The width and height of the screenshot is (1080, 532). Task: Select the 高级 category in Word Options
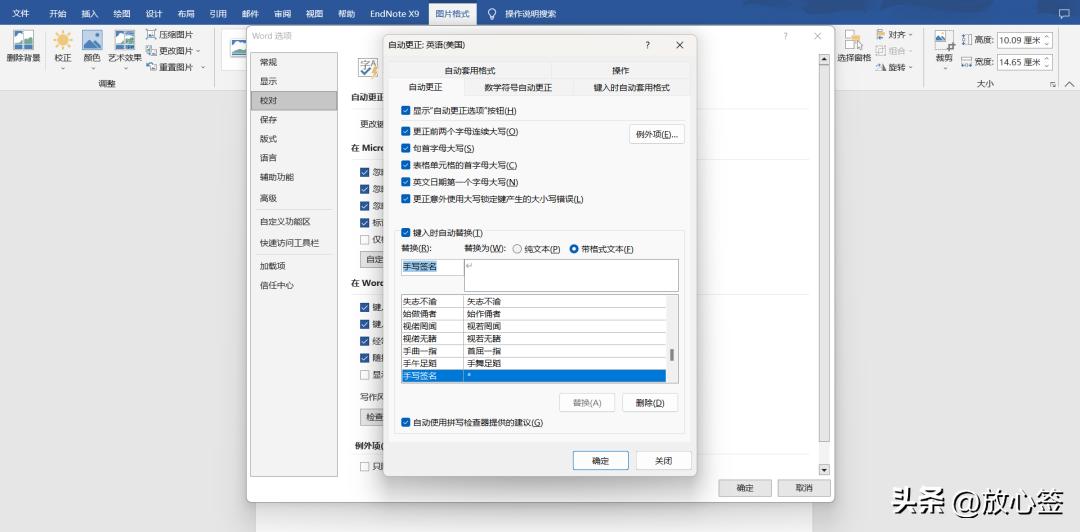coord(294,198)
